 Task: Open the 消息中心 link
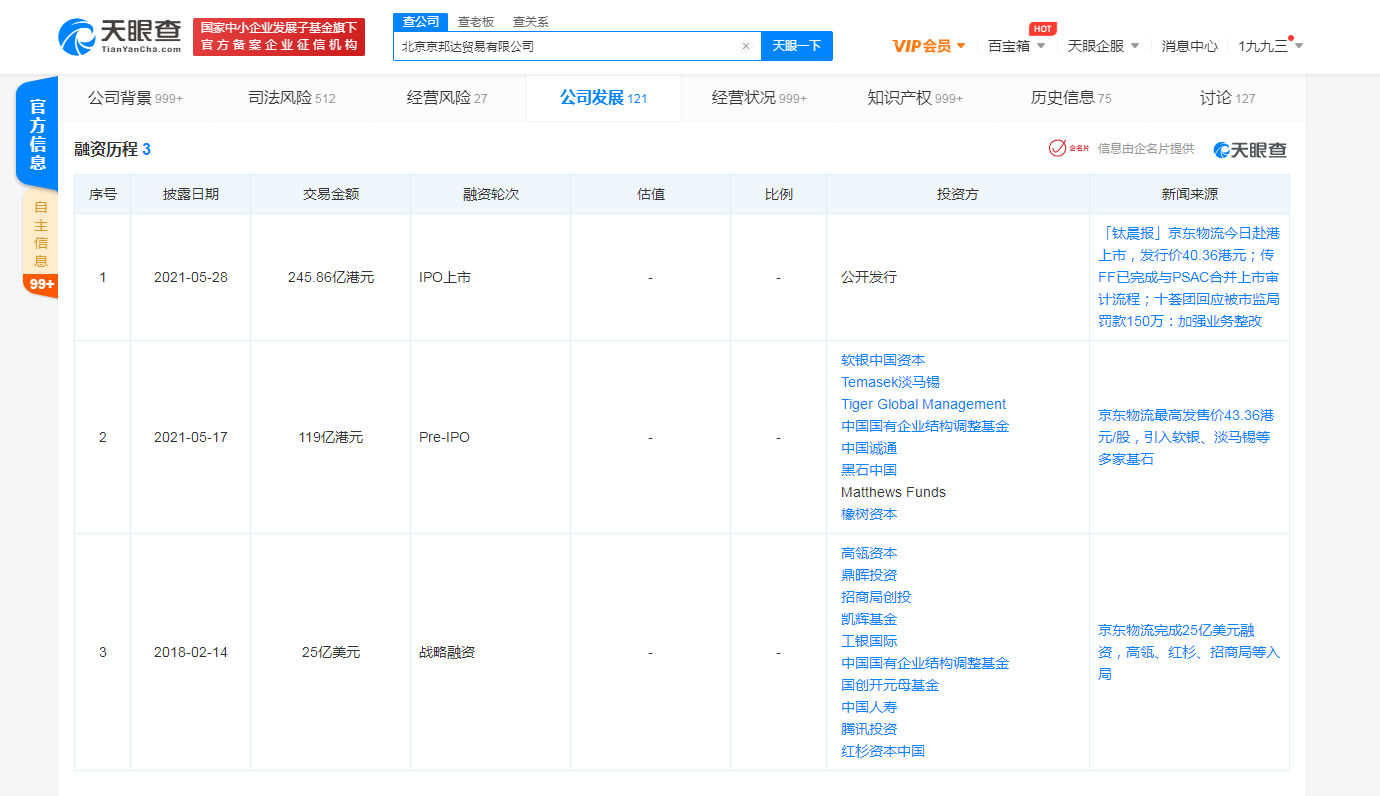1189,46
